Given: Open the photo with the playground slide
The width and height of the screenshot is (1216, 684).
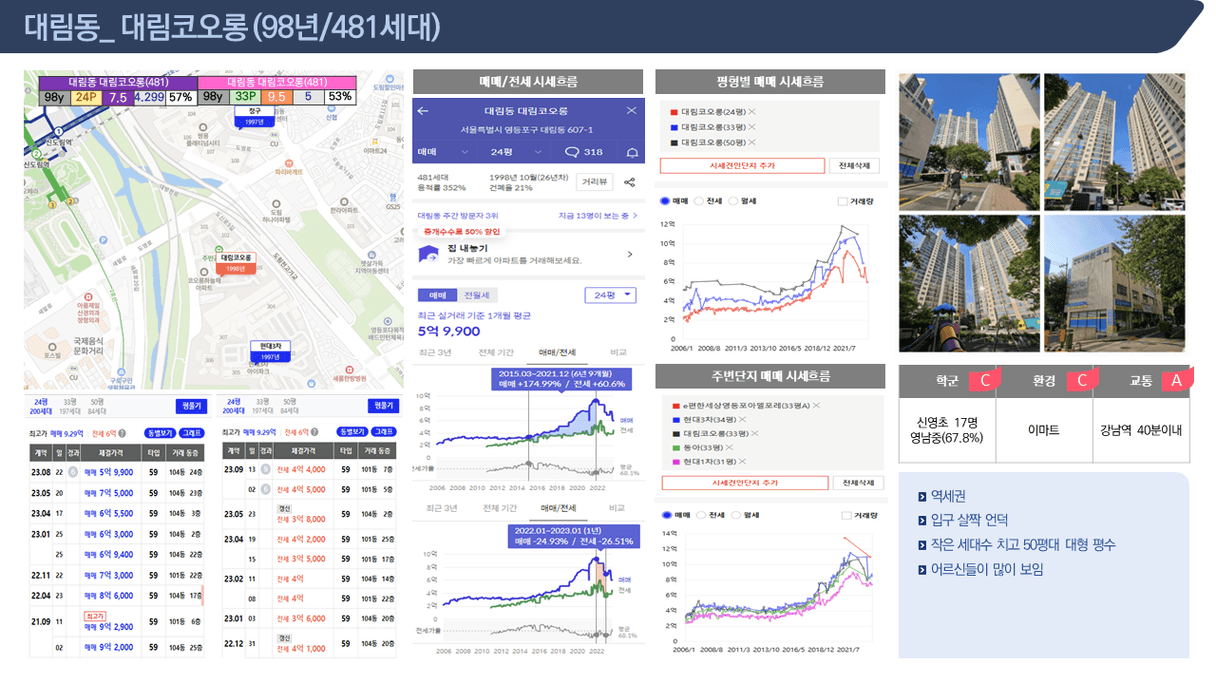Looking at the screenshot, I should 970,283.
